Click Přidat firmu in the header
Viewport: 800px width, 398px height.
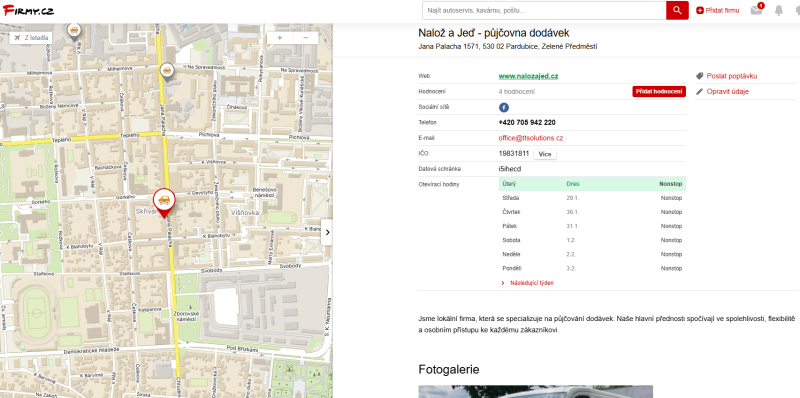tap(718, 10)
